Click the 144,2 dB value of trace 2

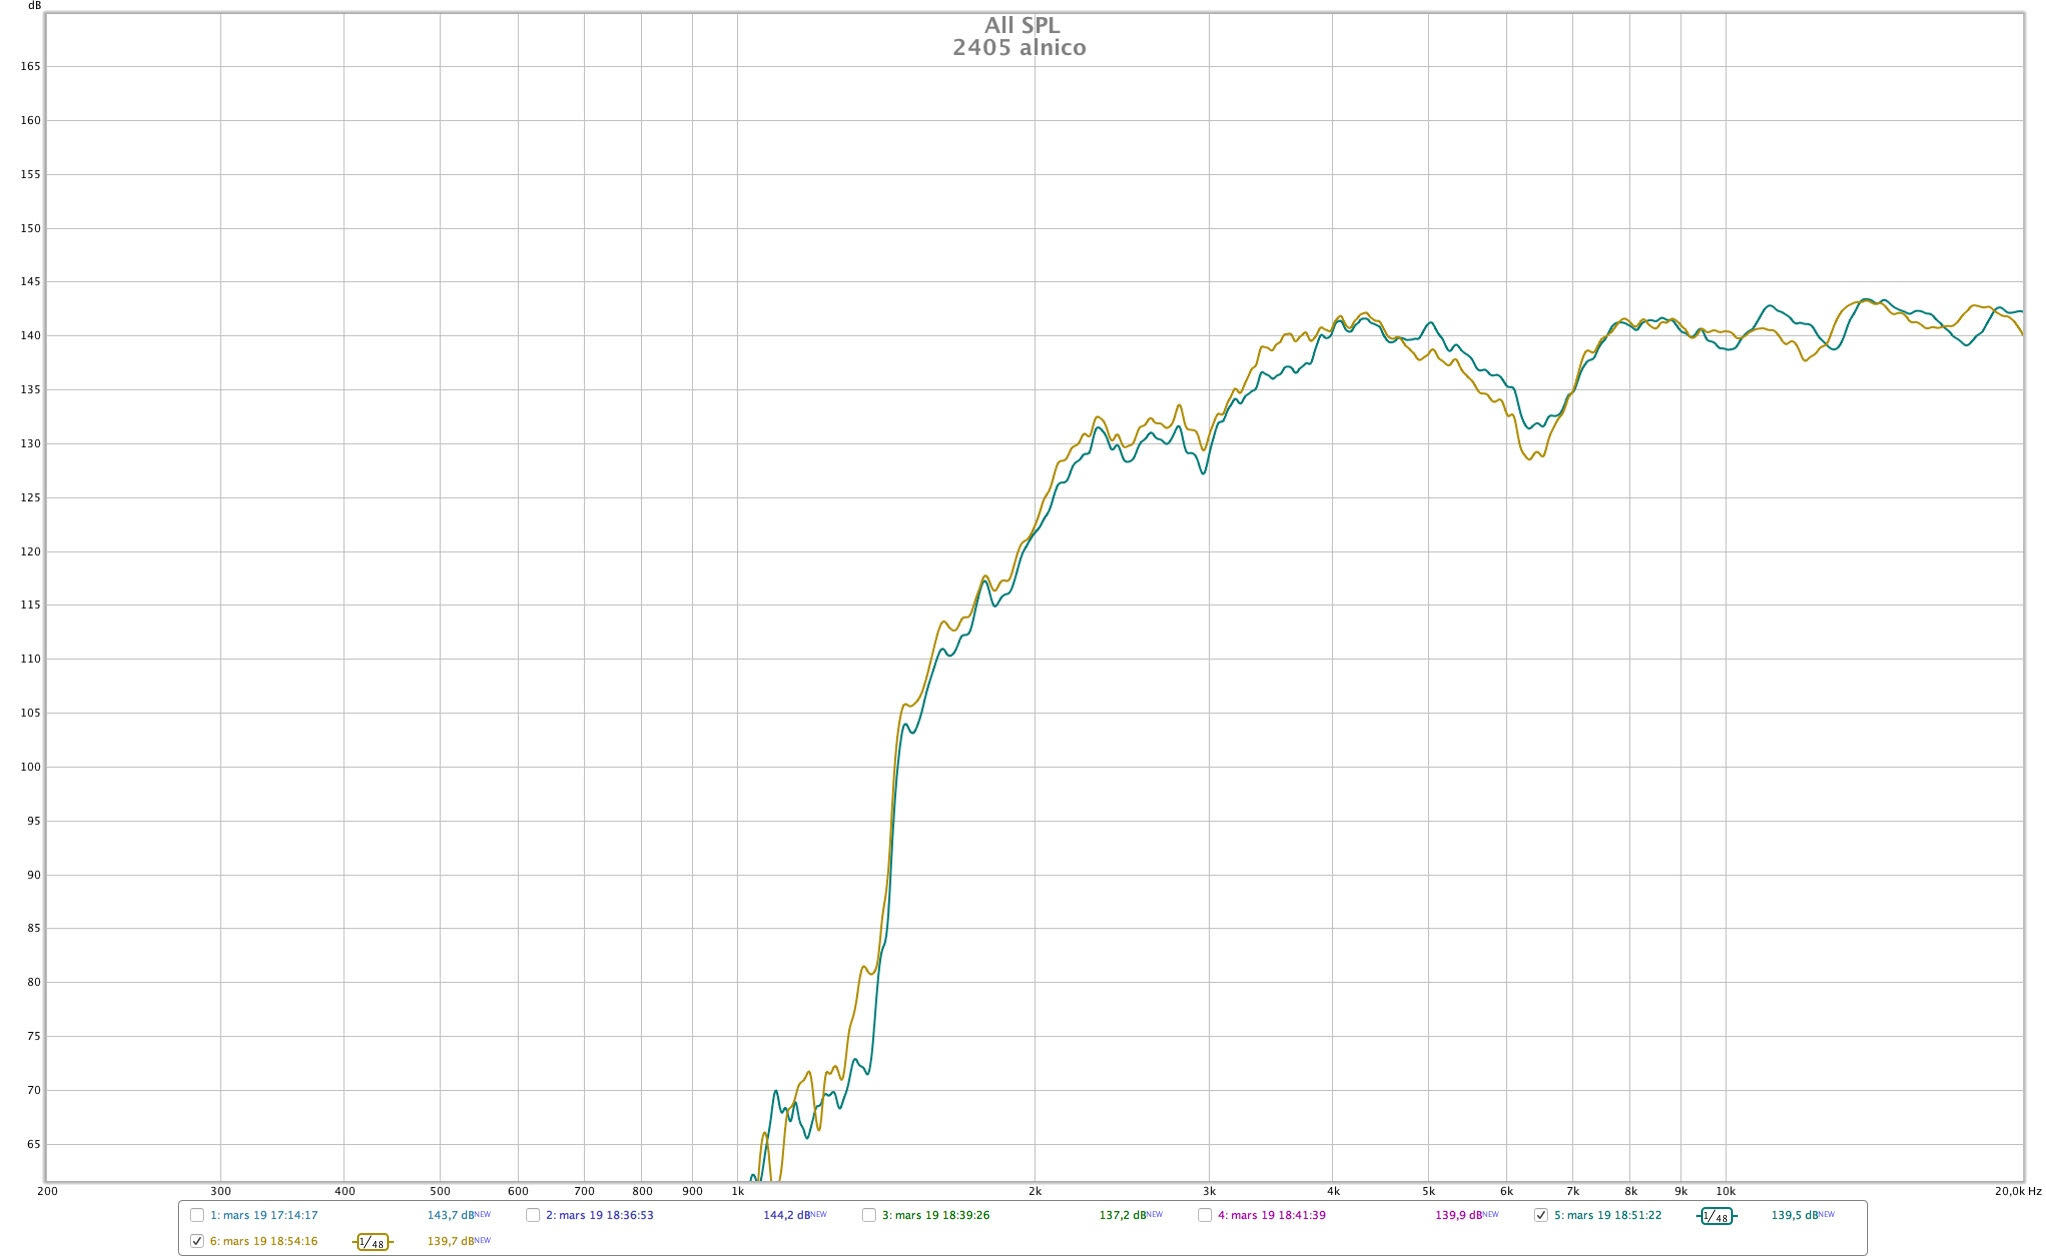click(x=787, y=1215)
